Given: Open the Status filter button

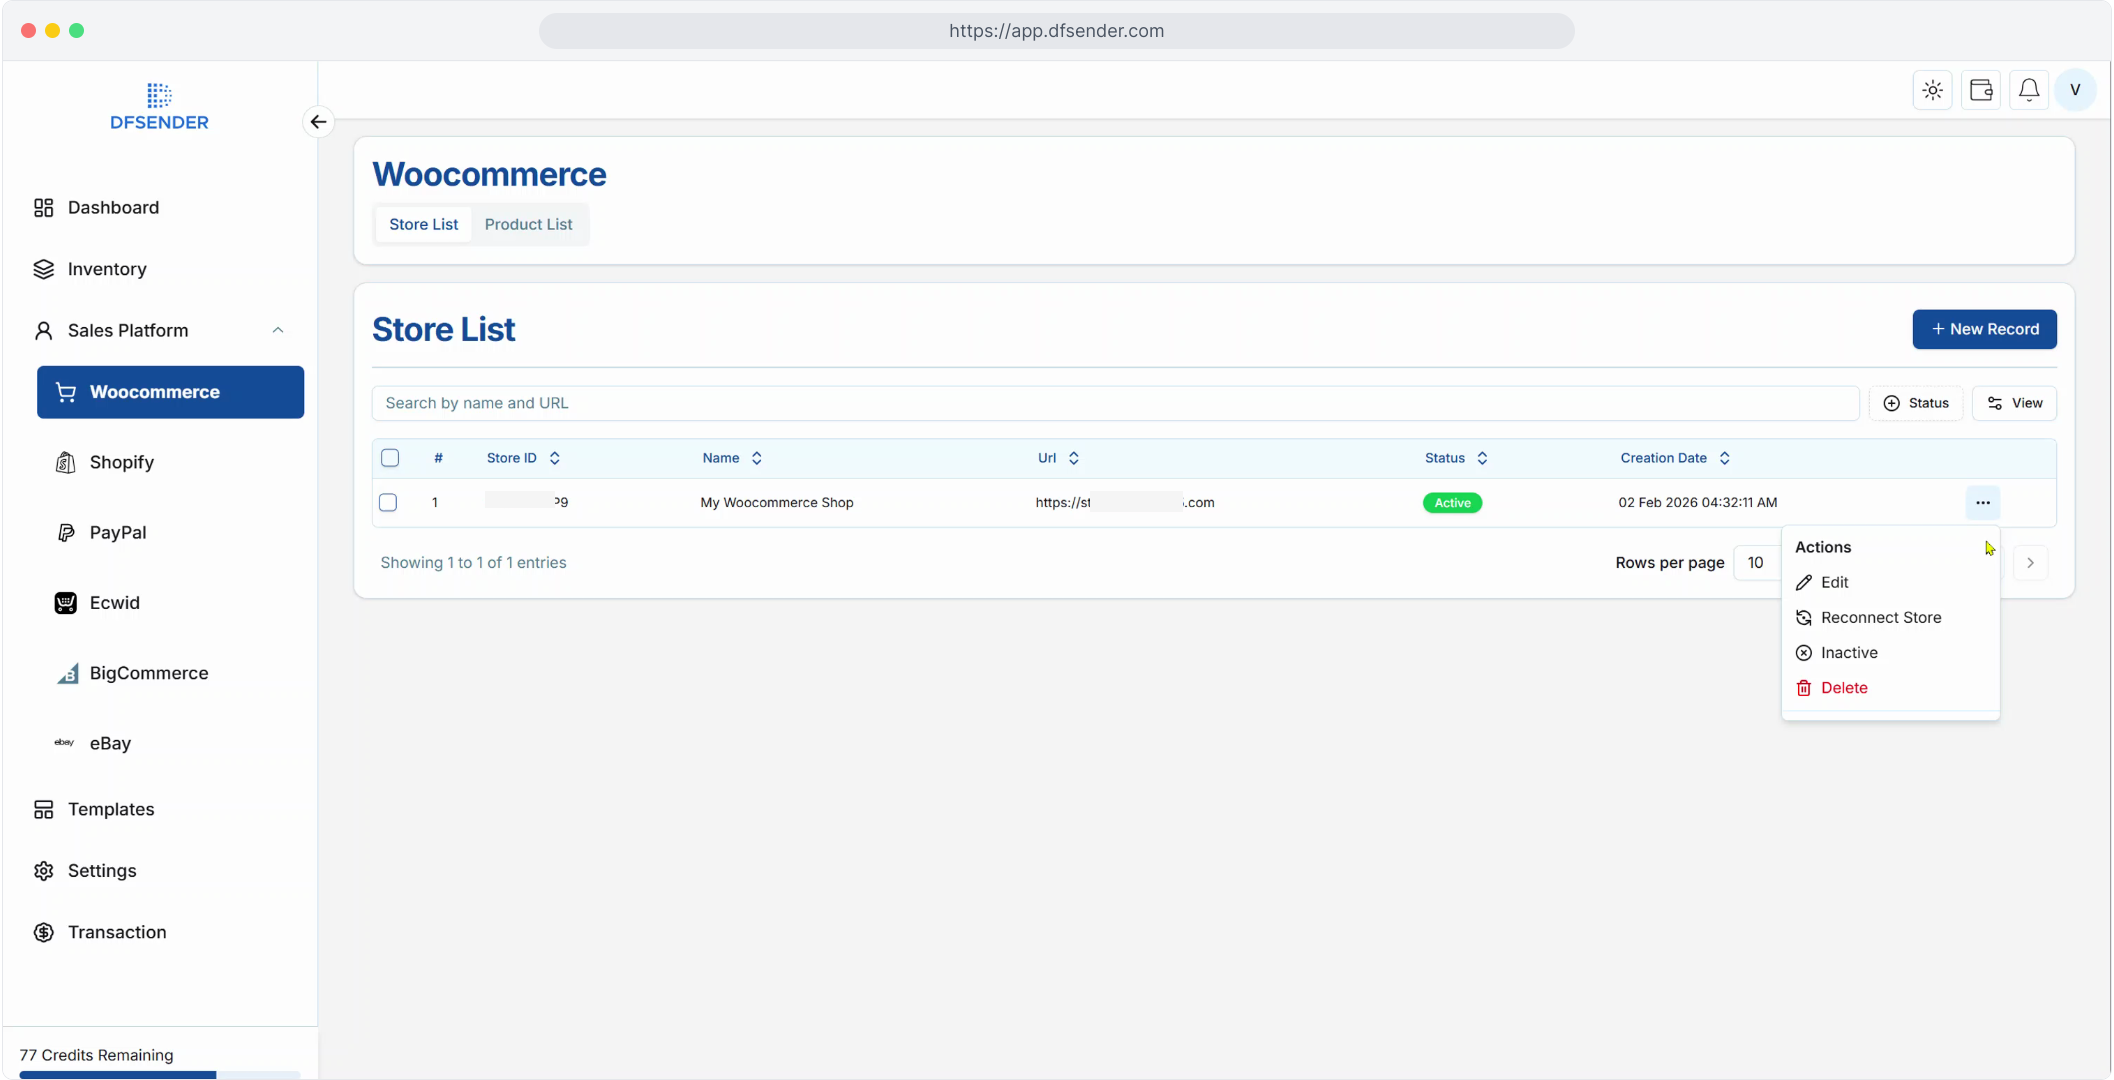Looking at the screenshot, I should point(1916,403).
